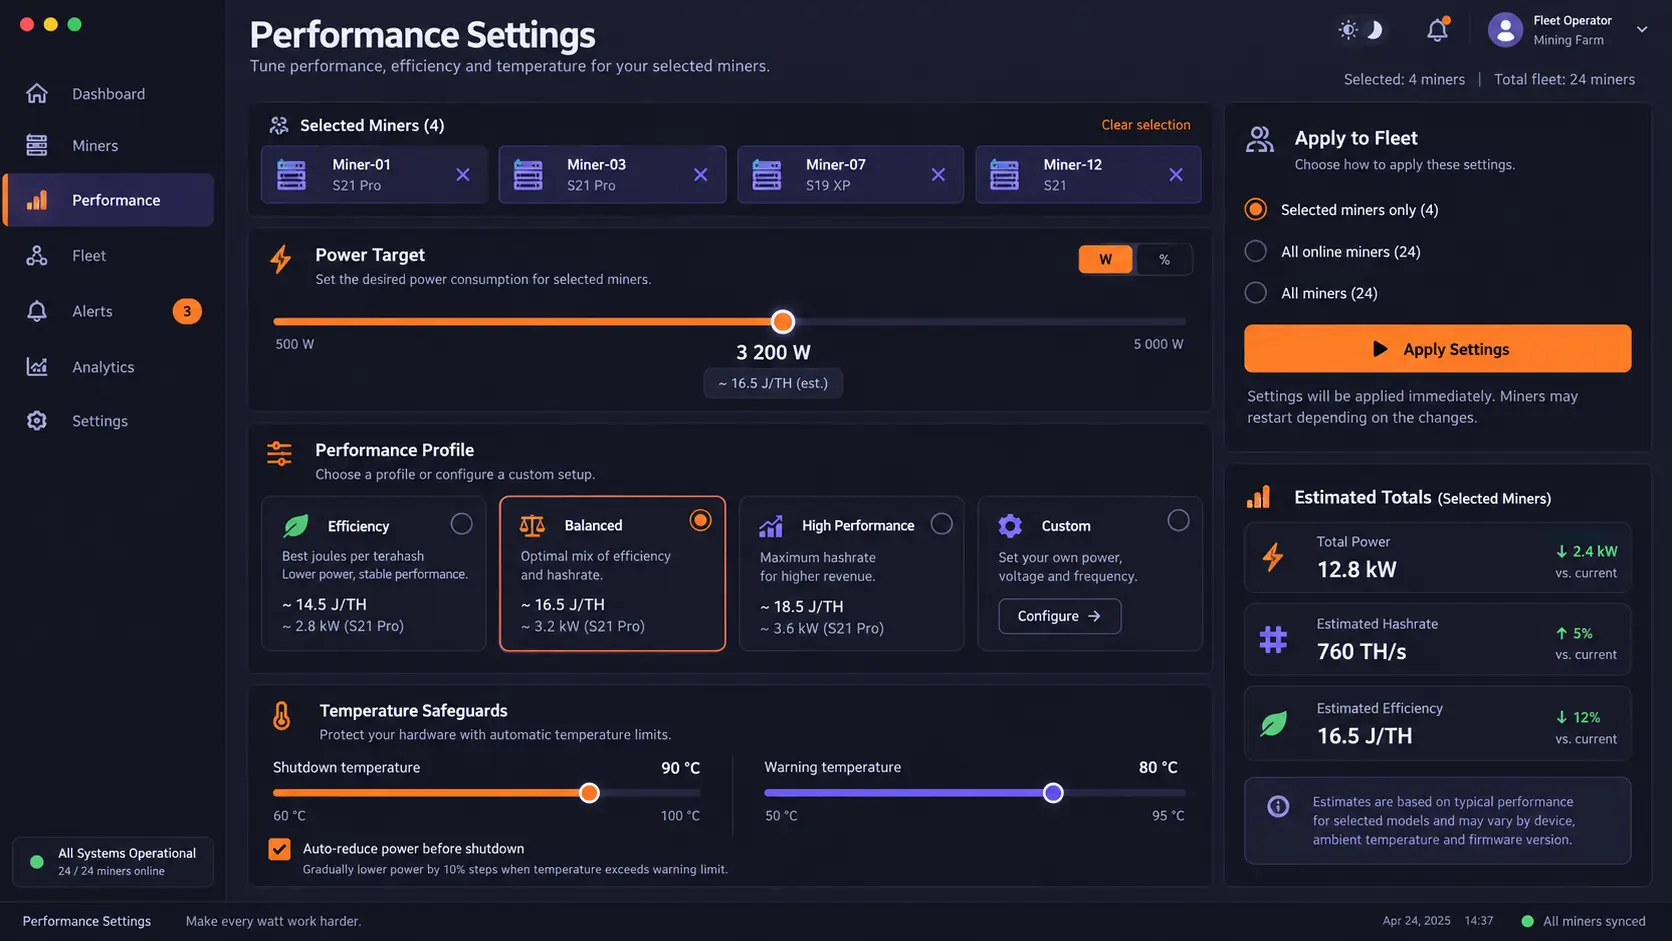Viewport: 1672px width, 941px height.
Task: Click the Estimated Efficiency leaf icon
Action: tap(1273, 724)
